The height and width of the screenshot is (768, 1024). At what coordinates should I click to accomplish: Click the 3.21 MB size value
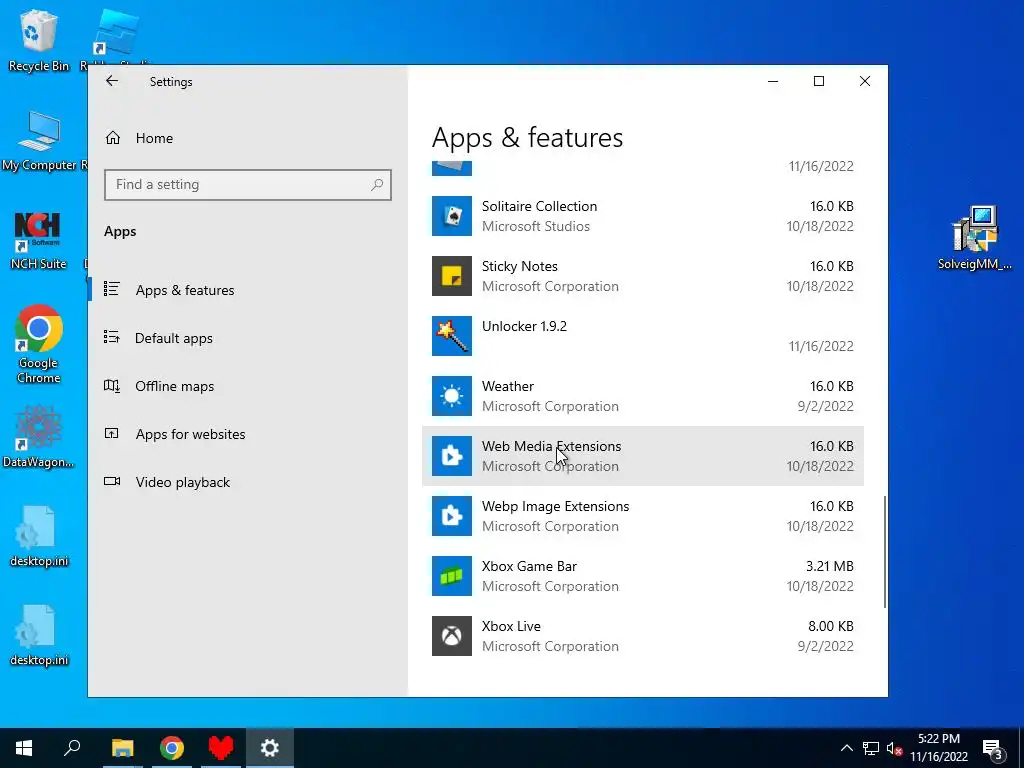click(829, 566)
